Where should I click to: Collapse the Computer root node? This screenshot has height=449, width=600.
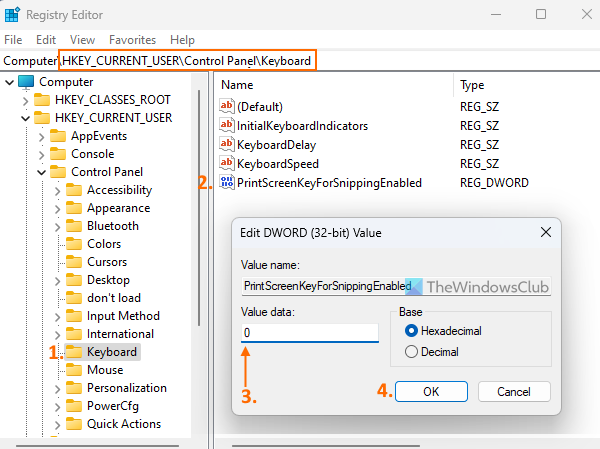point(10,82)
